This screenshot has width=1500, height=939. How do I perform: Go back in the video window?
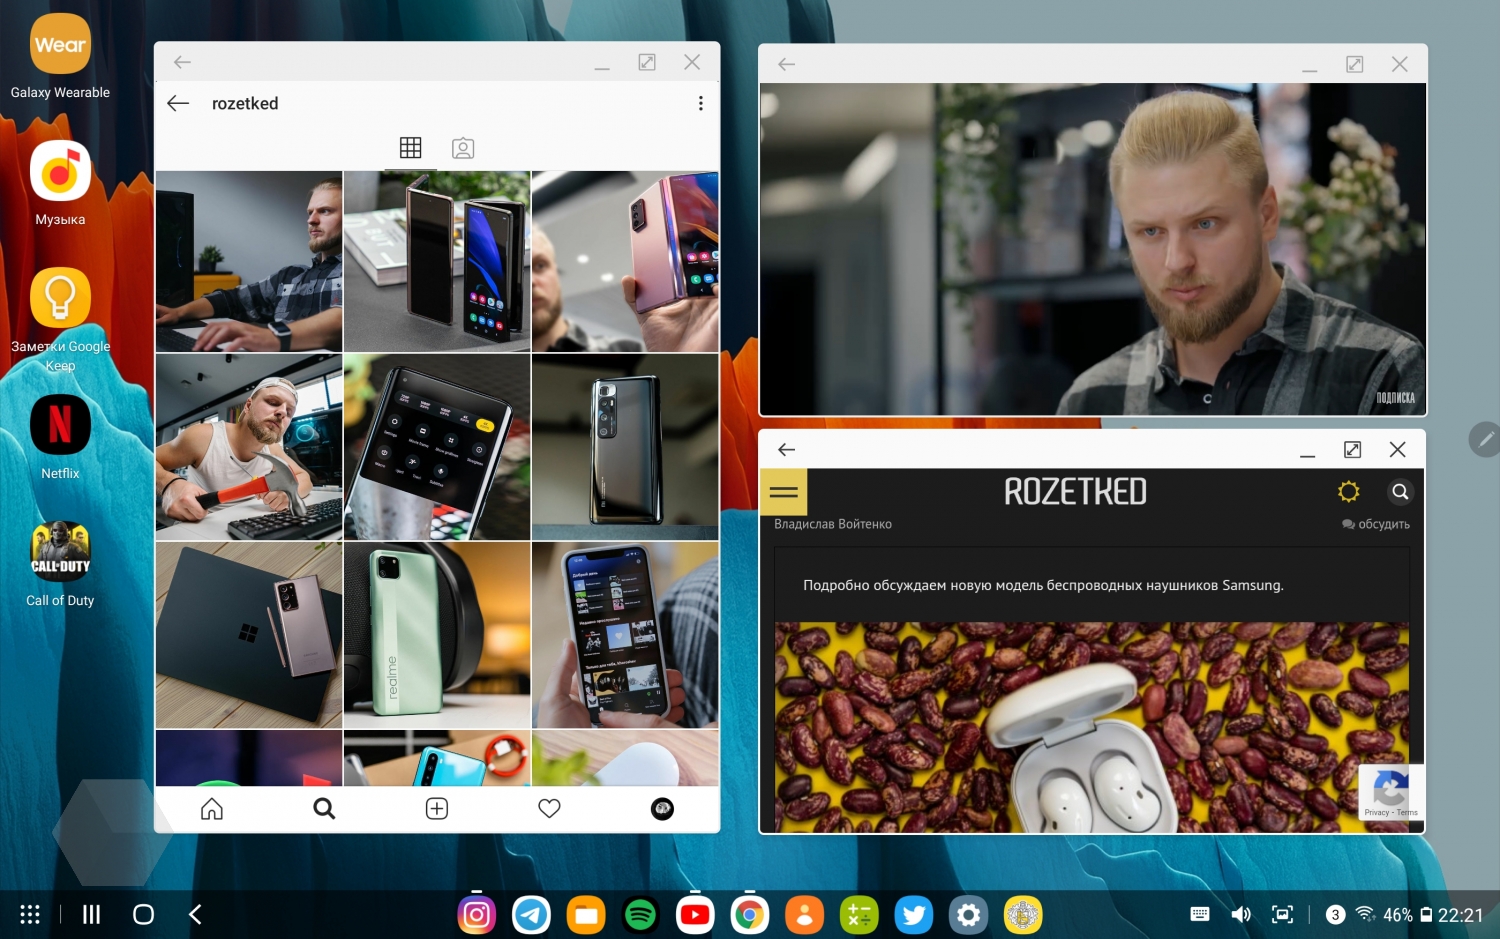787,64
